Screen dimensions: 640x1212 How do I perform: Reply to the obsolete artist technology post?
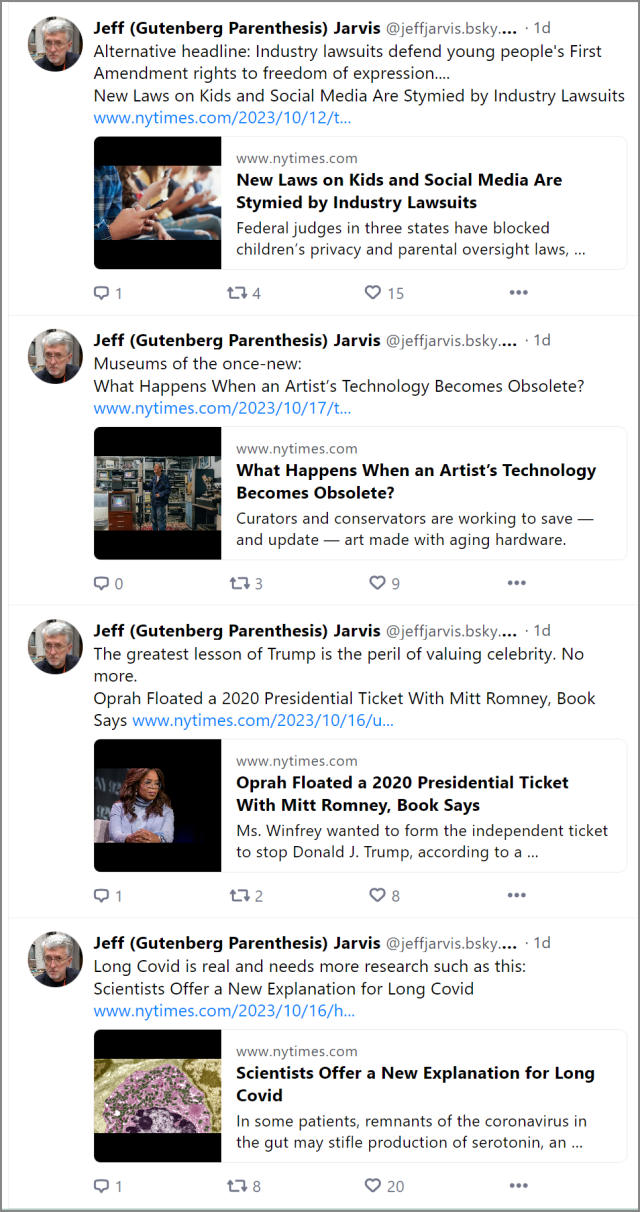coord(102,583)
